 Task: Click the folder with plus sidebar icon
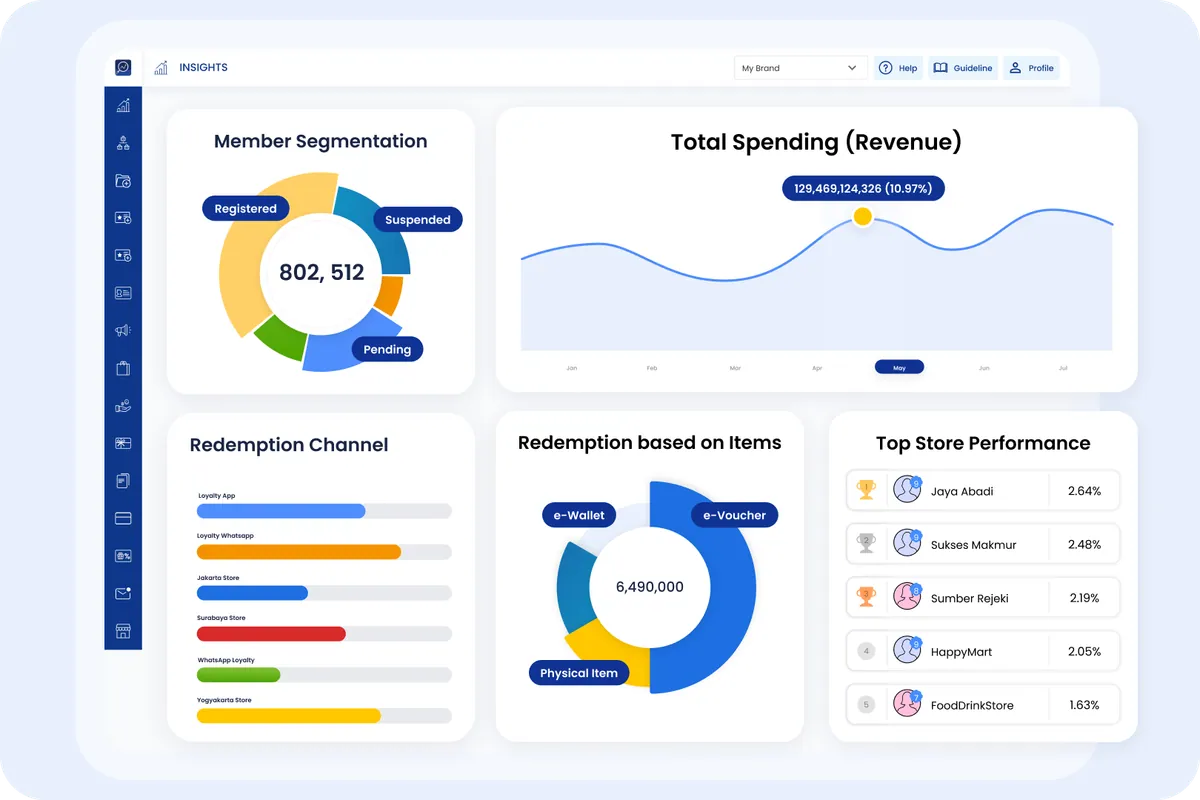tap(123, 181)
